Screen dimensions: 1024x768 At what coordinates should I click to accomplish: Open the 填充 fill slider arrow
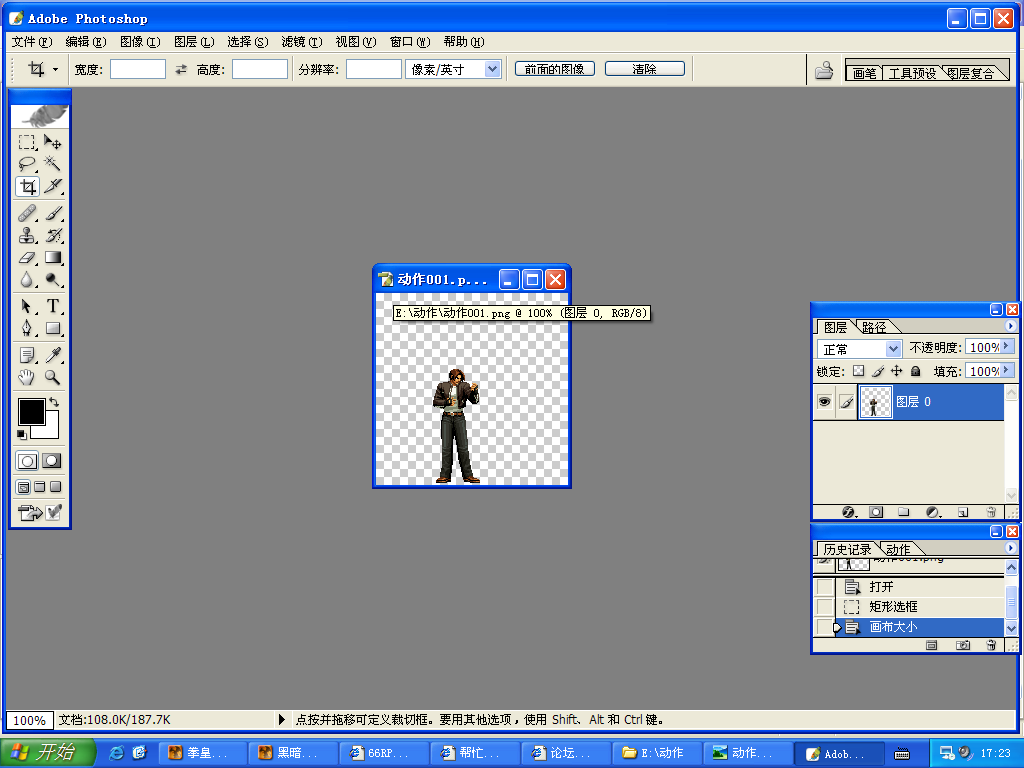(x=1006, y=370)
